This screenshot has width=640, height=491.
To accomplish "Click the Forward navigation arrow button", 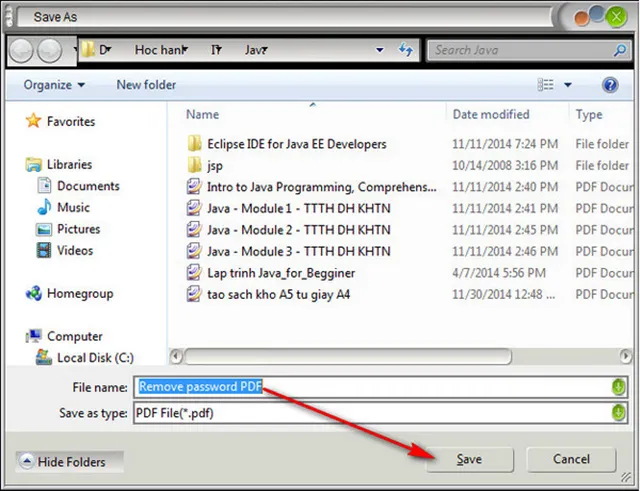I will [x=50, y=51].
